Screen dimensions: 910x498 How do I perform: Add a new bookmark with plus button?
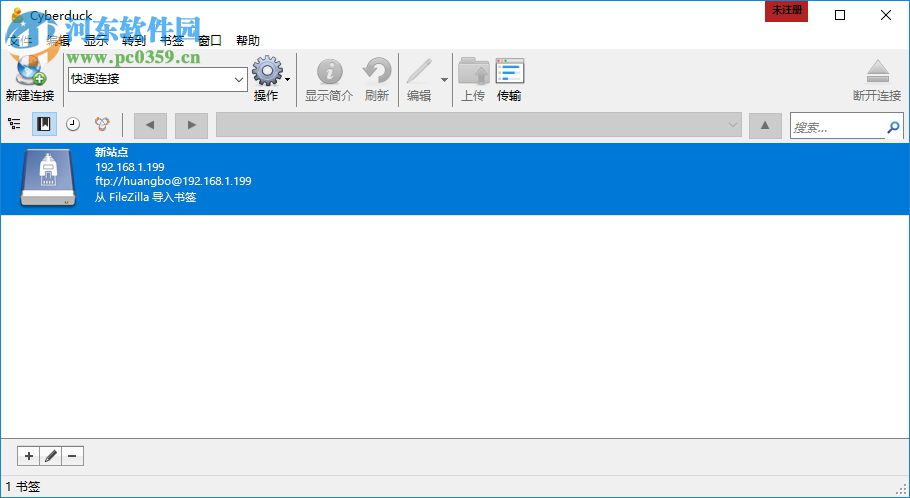point(28,456)
